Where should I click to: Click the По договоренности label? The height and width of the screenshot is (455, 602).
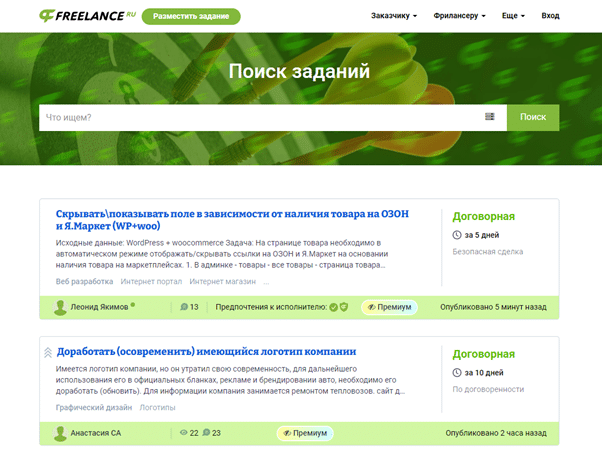(488, 389)
